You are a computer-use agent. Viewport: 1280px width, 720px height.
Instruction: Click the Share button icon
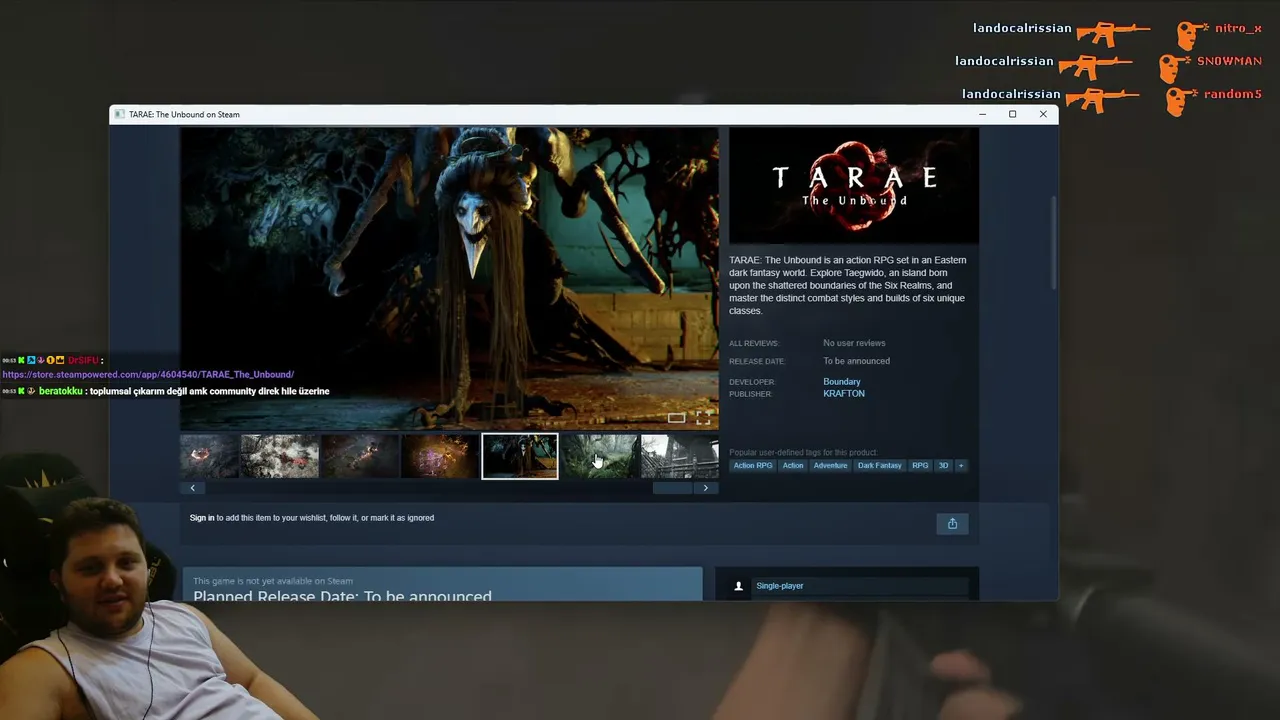coord(952,523)
